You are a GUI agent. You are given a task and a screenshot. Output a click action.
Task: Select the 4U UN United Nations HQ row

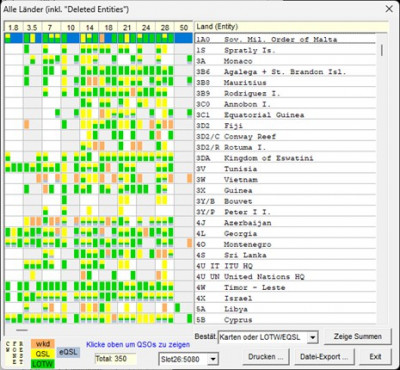tap(285, 276)
